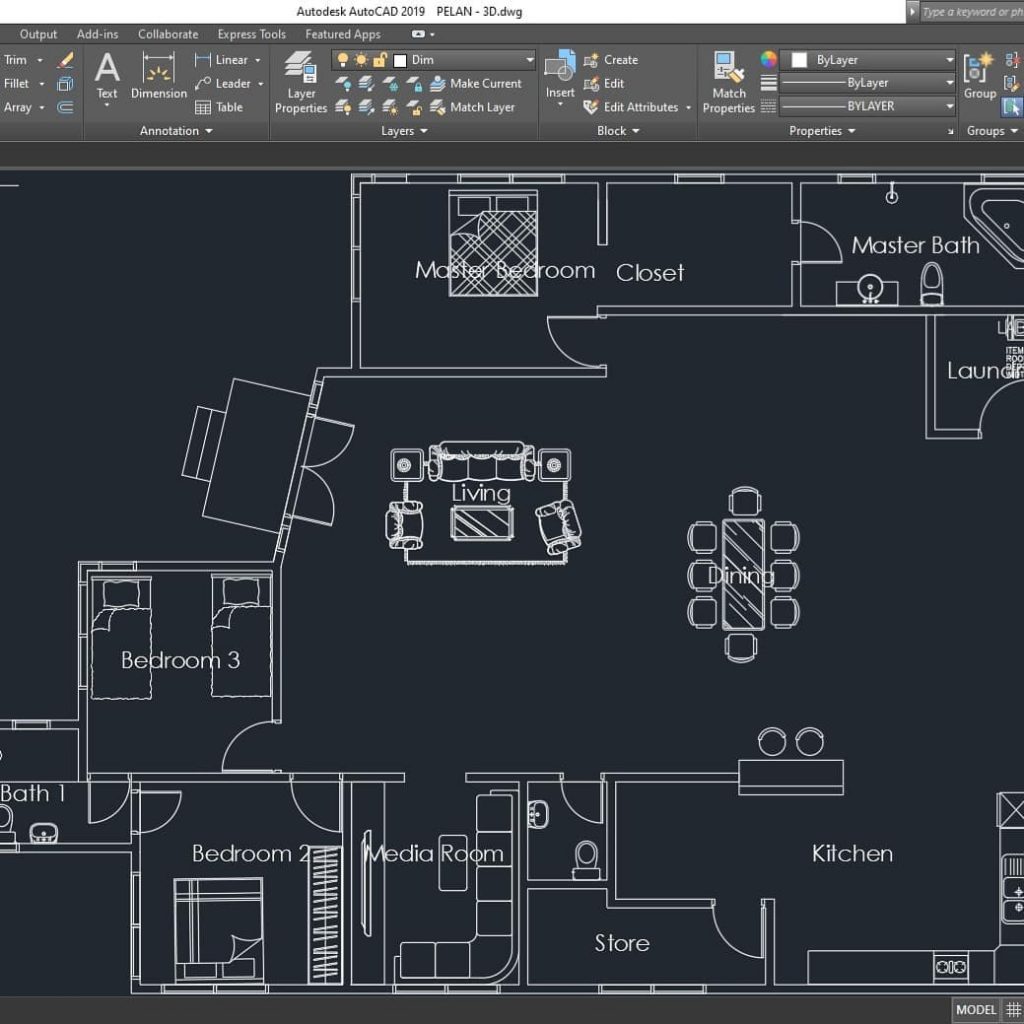The width and height of the screenshot is (1024, 1024).
Task: Click Turn All Layers On icon
Action: coord(343,107)
